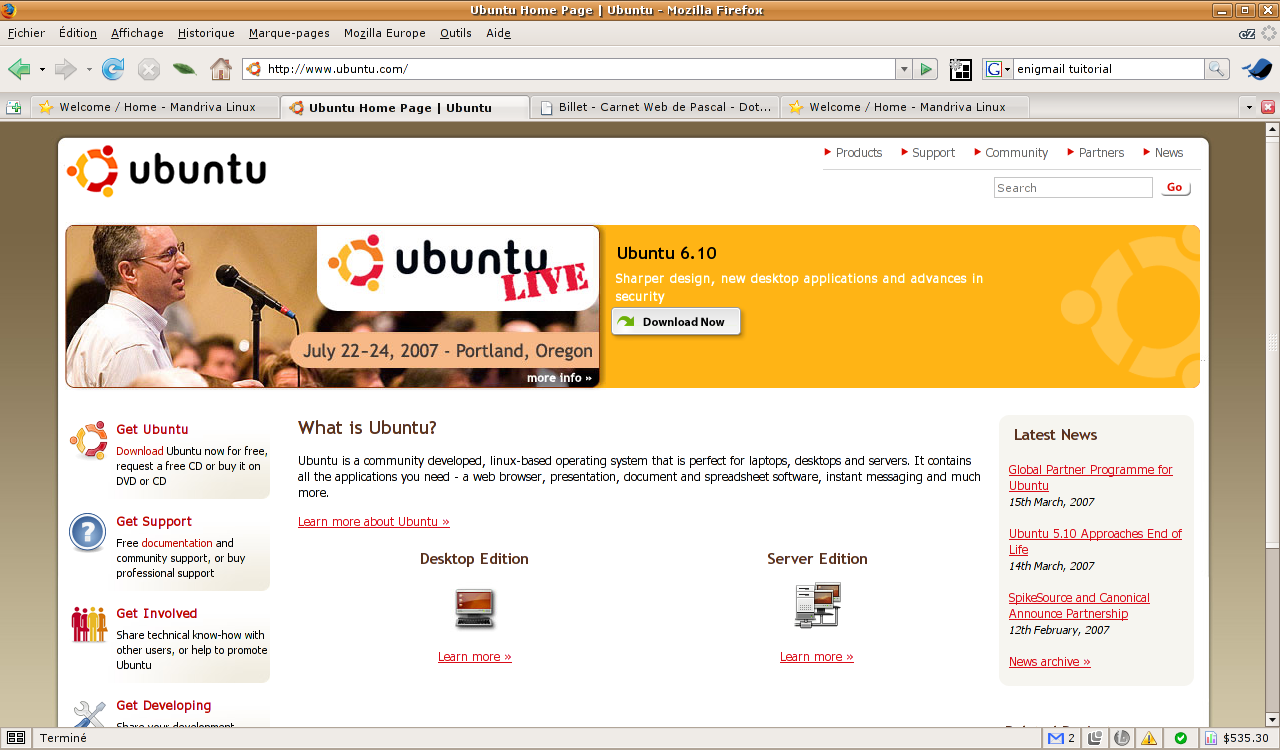Click the browser search box with enigmail tuitorial

coord(1108,69)
